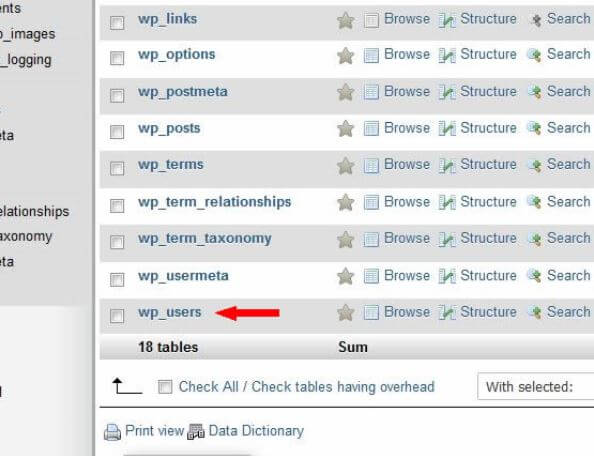Image resolution: width=594 pixels, height=456 pixels.
Task: Click the Data Dictionary icon
Action: [196, 432]
